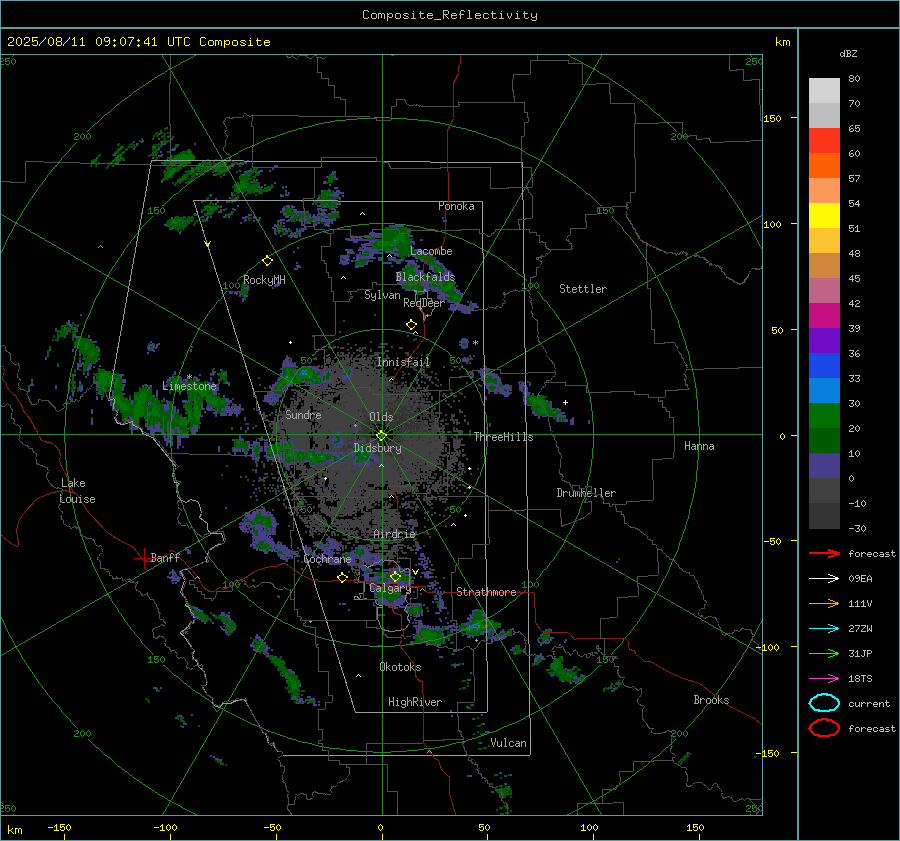Pick the lightest gray swatch below 80 dBZ

pyautogui.click(x=824, y=91)
